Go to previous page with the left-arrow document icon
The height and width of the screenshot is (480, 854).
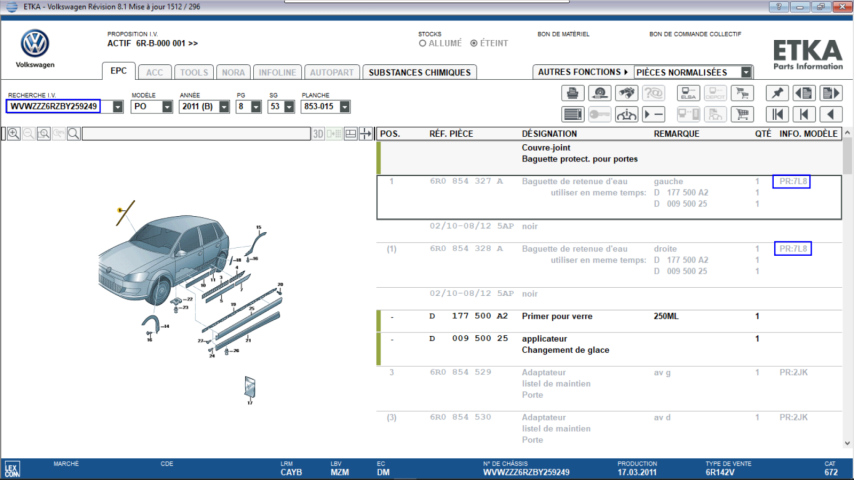[x=804, y=93]
